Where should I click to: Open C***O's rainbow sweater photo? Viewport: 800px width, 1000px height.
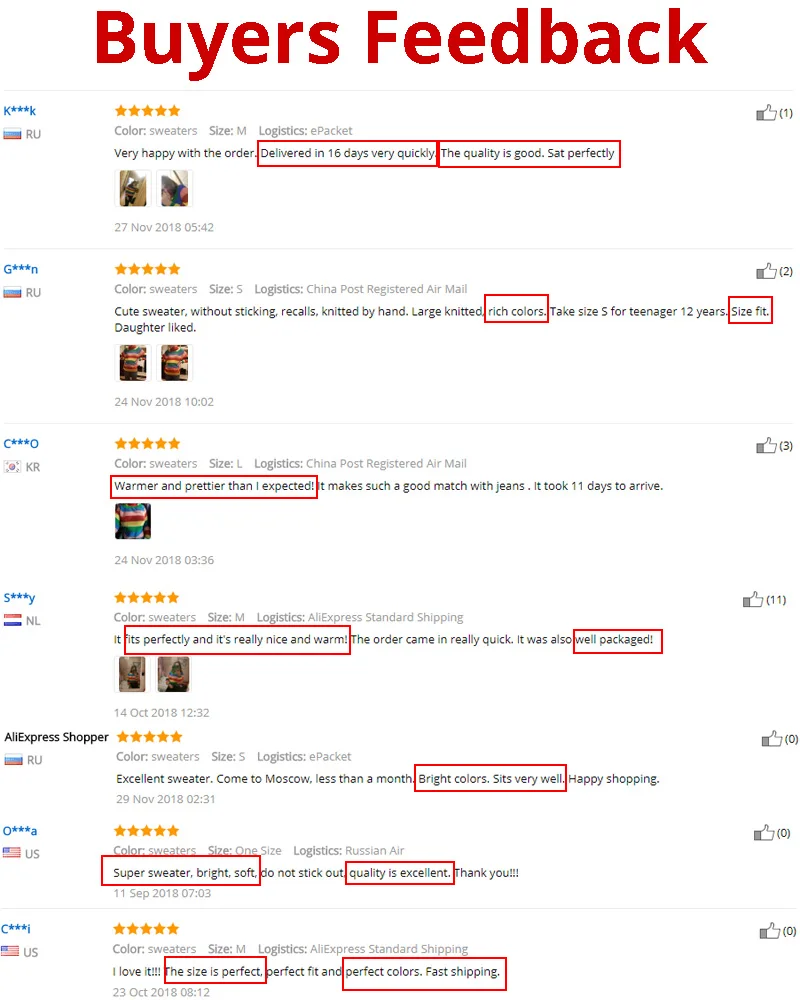pyautogui.click(x=133, y=521)
